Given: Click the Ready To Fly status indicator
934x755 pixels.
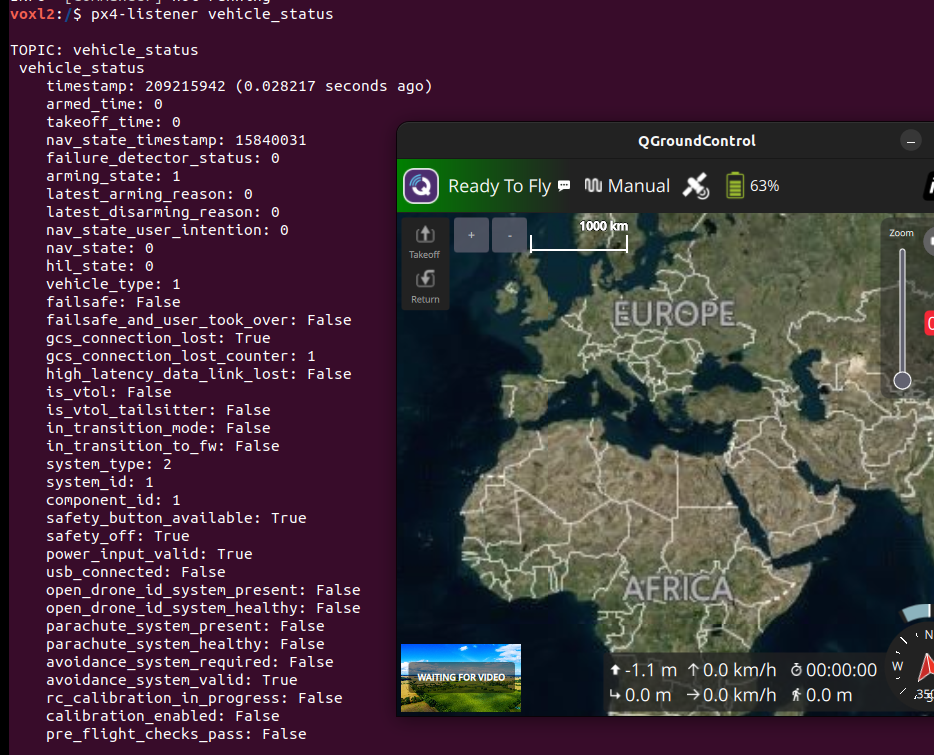Looking at the screenshot, I should click(x=499, y=186).
